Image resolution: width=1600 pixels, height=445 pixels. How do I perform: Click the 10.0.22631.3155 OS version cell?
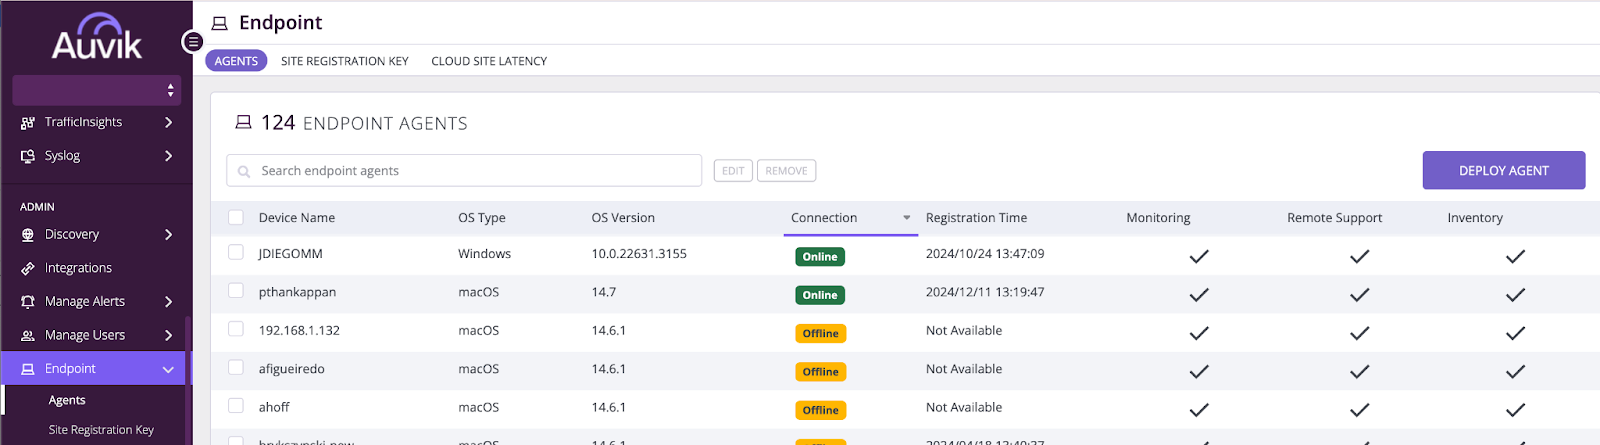point(639,254)
